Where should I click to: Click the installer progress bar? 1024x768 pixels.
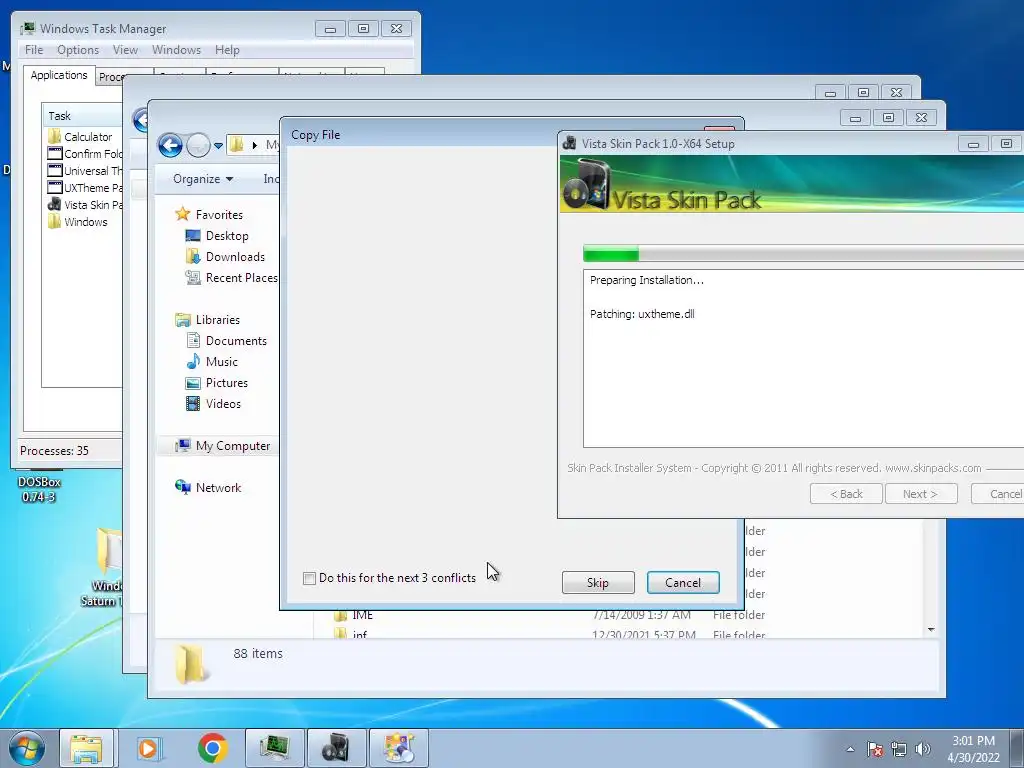coord(803,253)
